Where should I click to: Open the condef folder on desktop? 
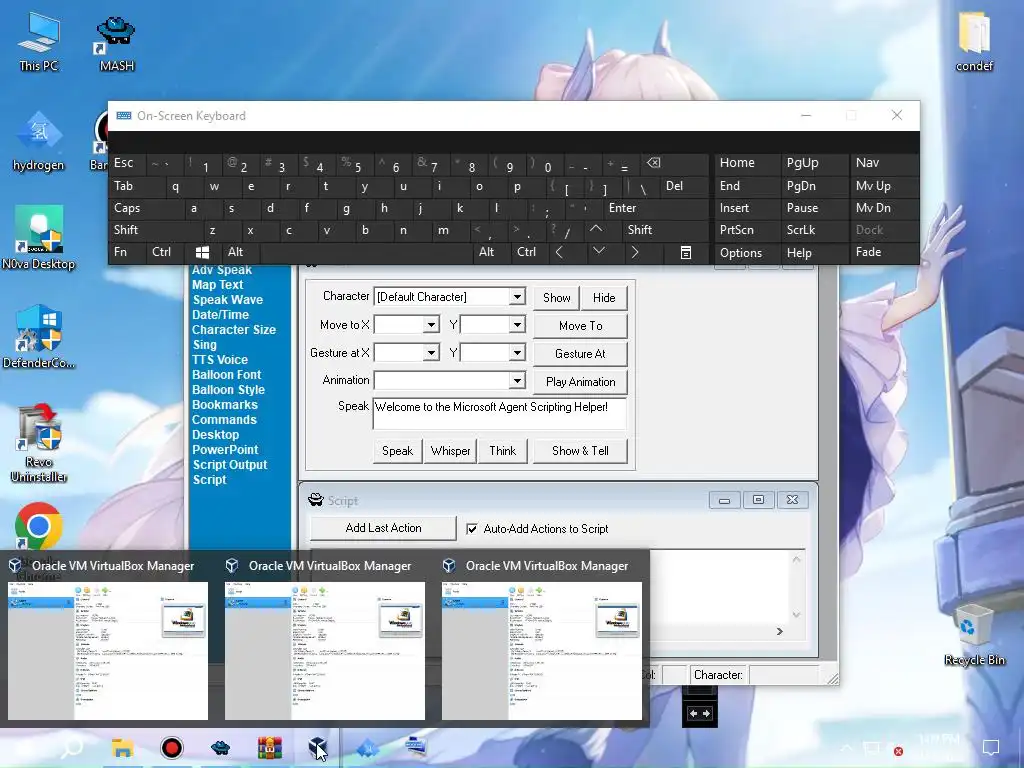(x=974, y=42)
